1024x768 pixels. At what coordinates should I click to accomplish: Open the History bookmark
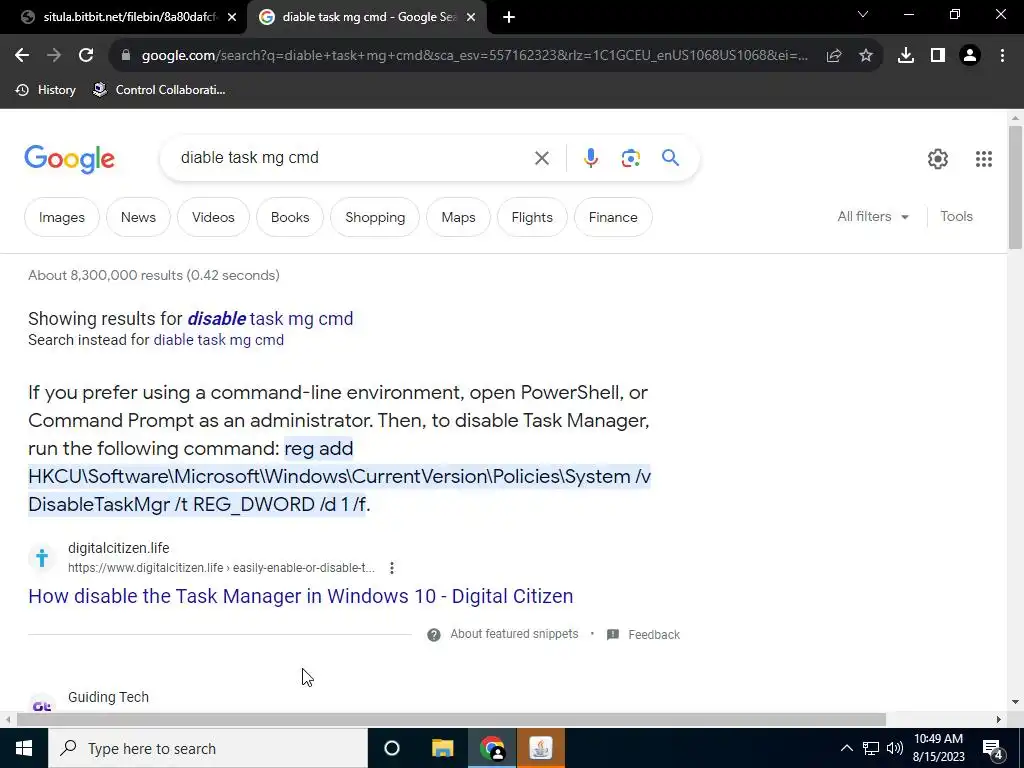(46, 90)
